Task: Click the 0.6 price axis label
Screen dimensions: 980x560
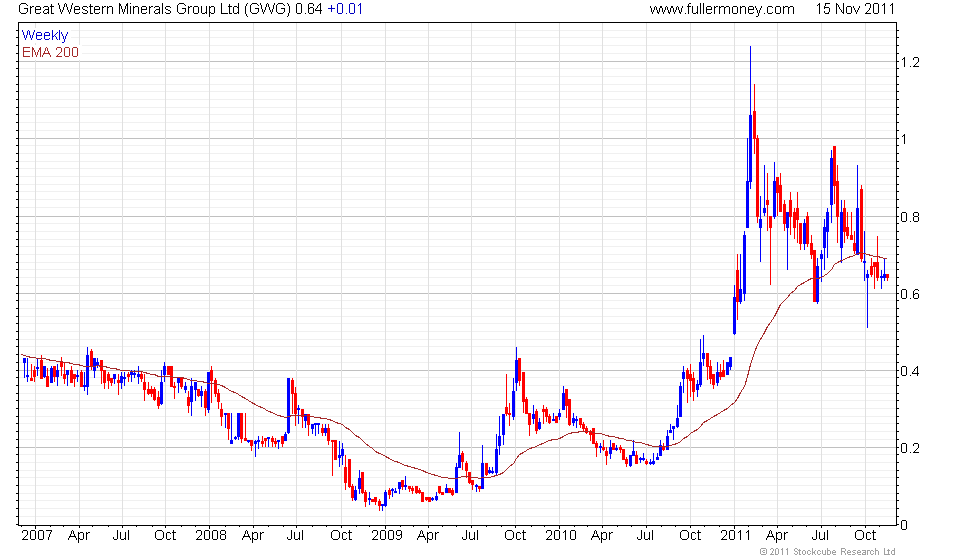Action: tap(910, 294)
